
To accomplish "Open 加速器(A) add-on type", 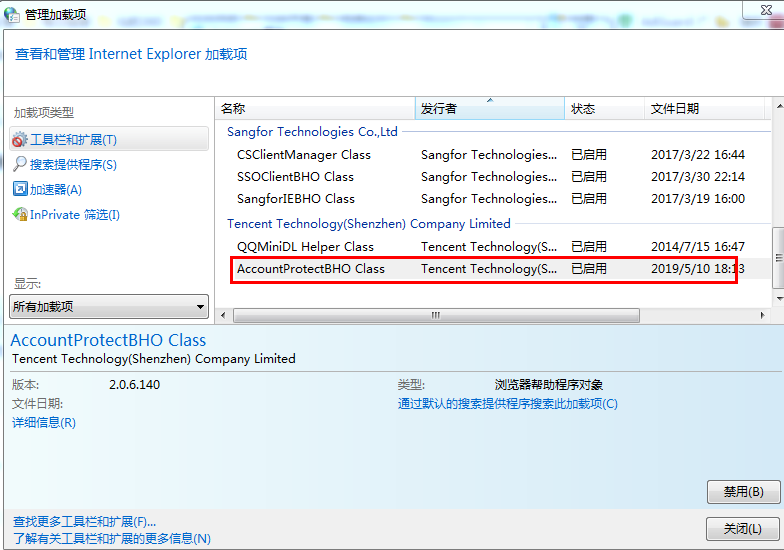I will coord(56,190).
